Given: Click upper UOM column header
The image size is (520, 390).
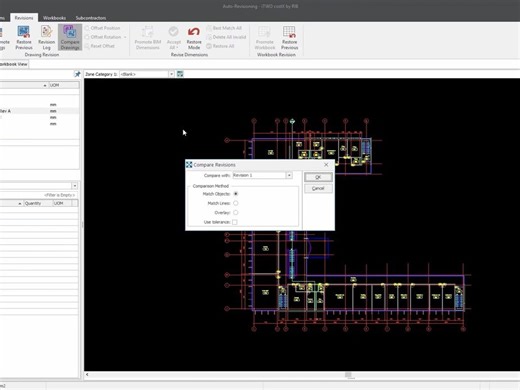Looking at the screenshot, I should [64, 85].
